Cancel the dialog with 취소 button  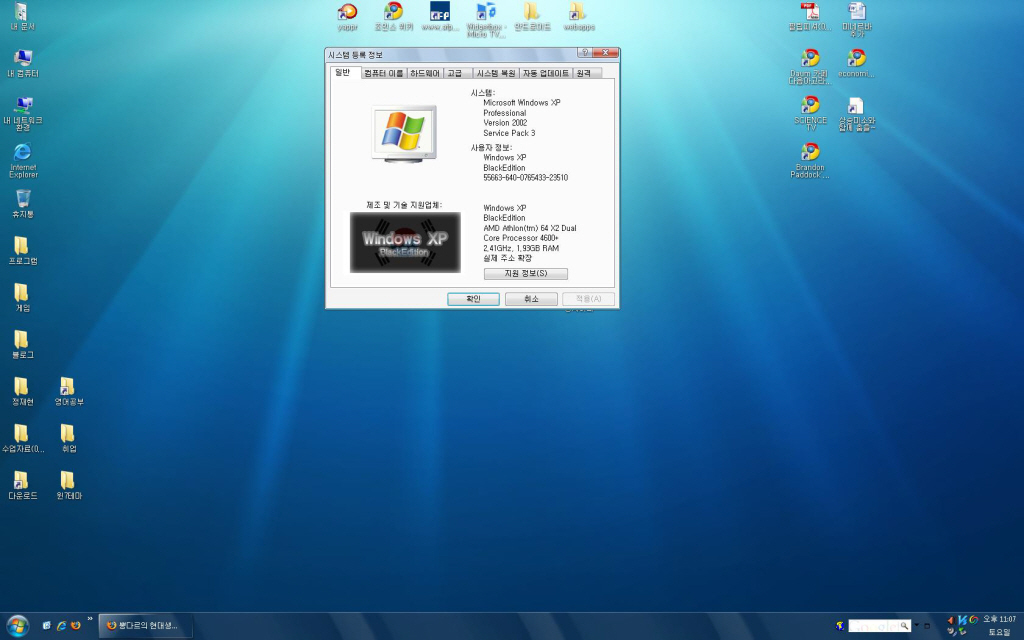531,299
